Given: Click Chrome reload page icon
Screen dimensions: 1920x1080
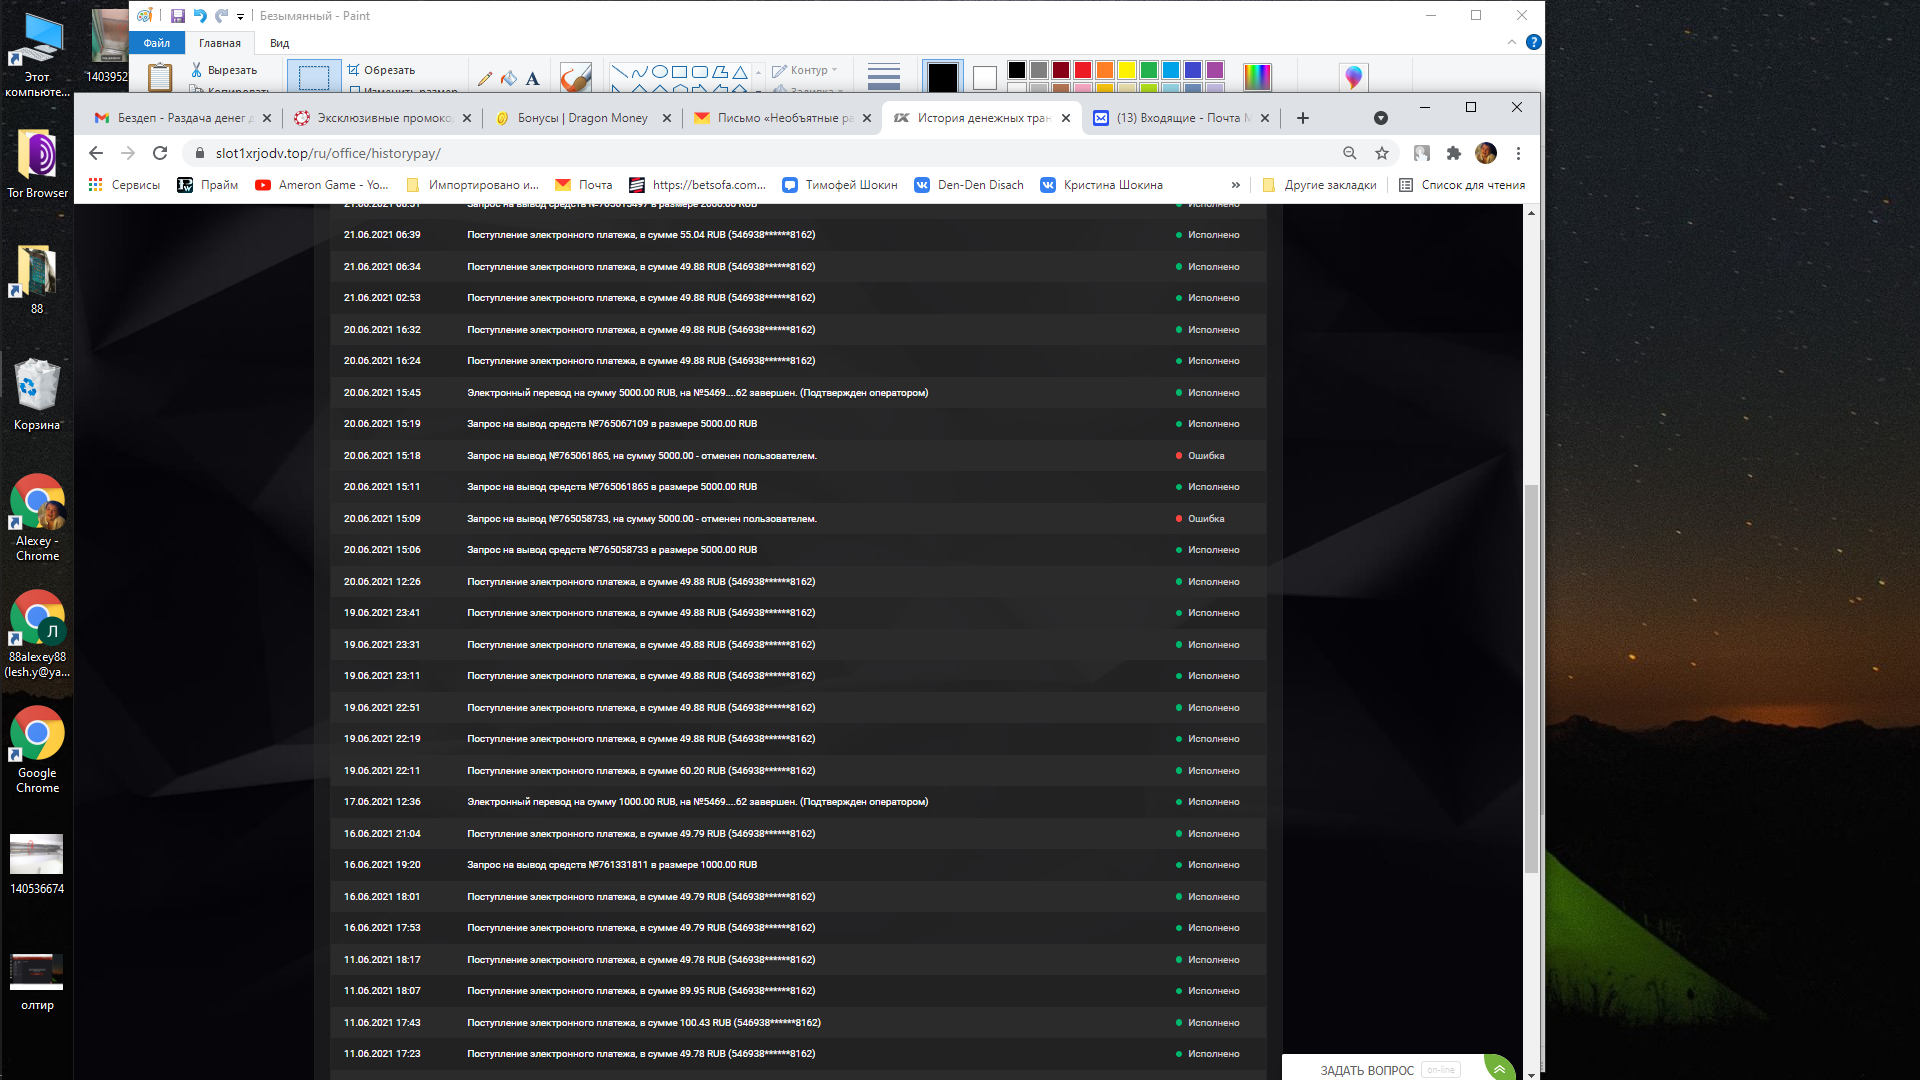Looking at the screenshot, I should pyautogui.click(x=160, y=153).
